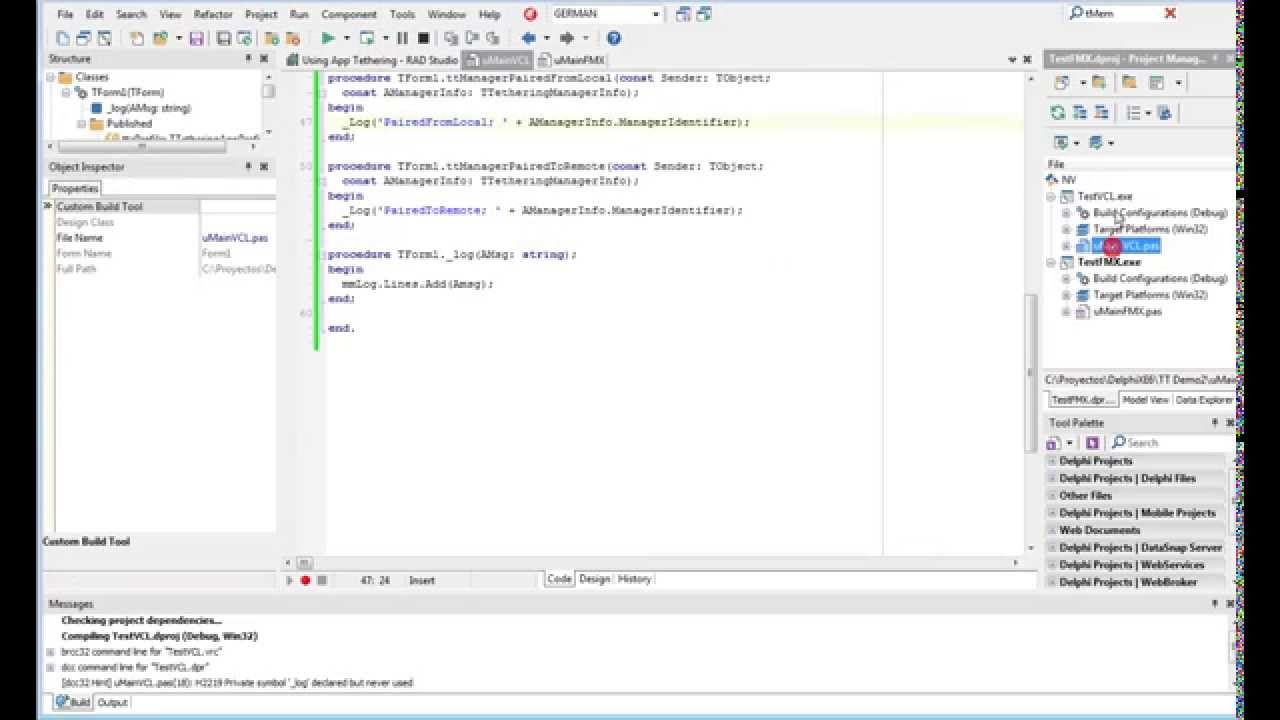
Task: Navigate forward with gray arrow
Action: [566, 38]
